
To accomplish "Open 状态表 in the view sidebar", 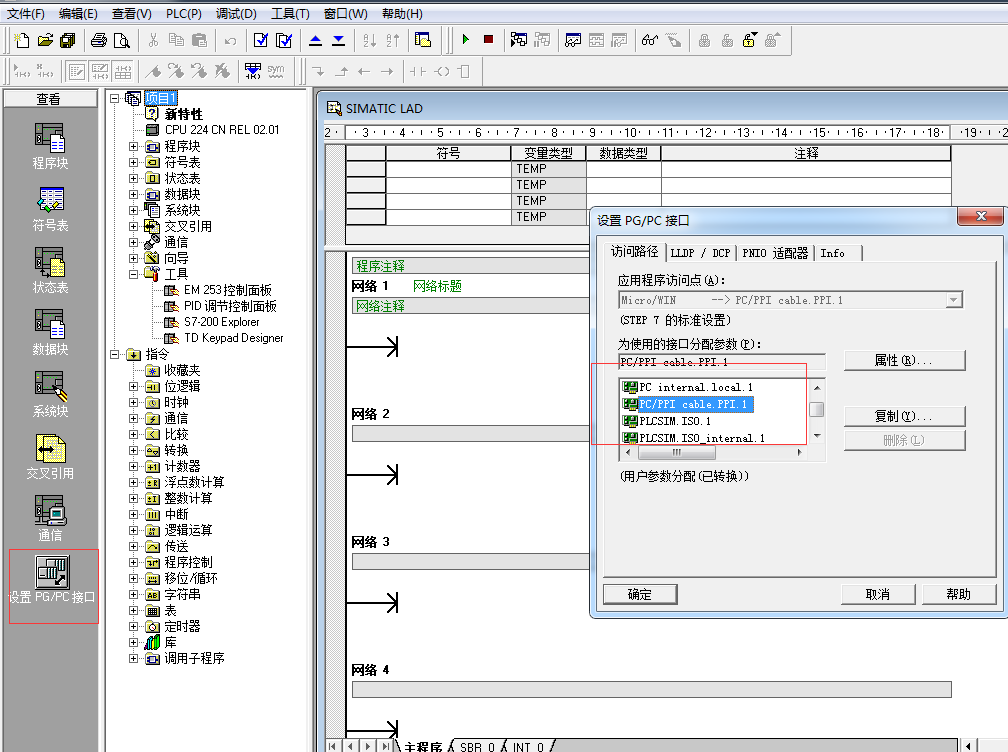I will [x=50, y=270].
